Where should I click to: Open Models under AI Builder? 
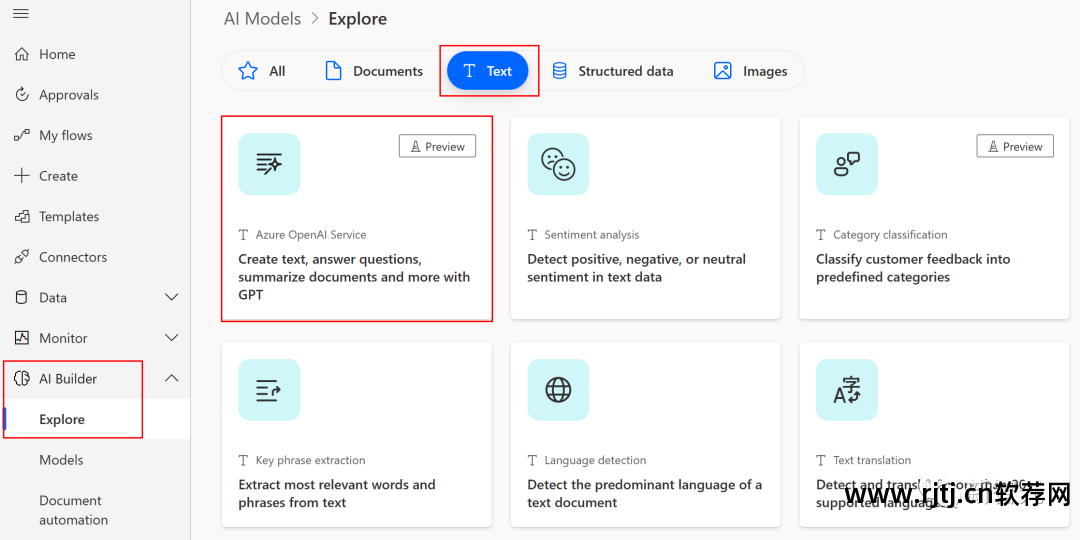(x=61, y=460)
